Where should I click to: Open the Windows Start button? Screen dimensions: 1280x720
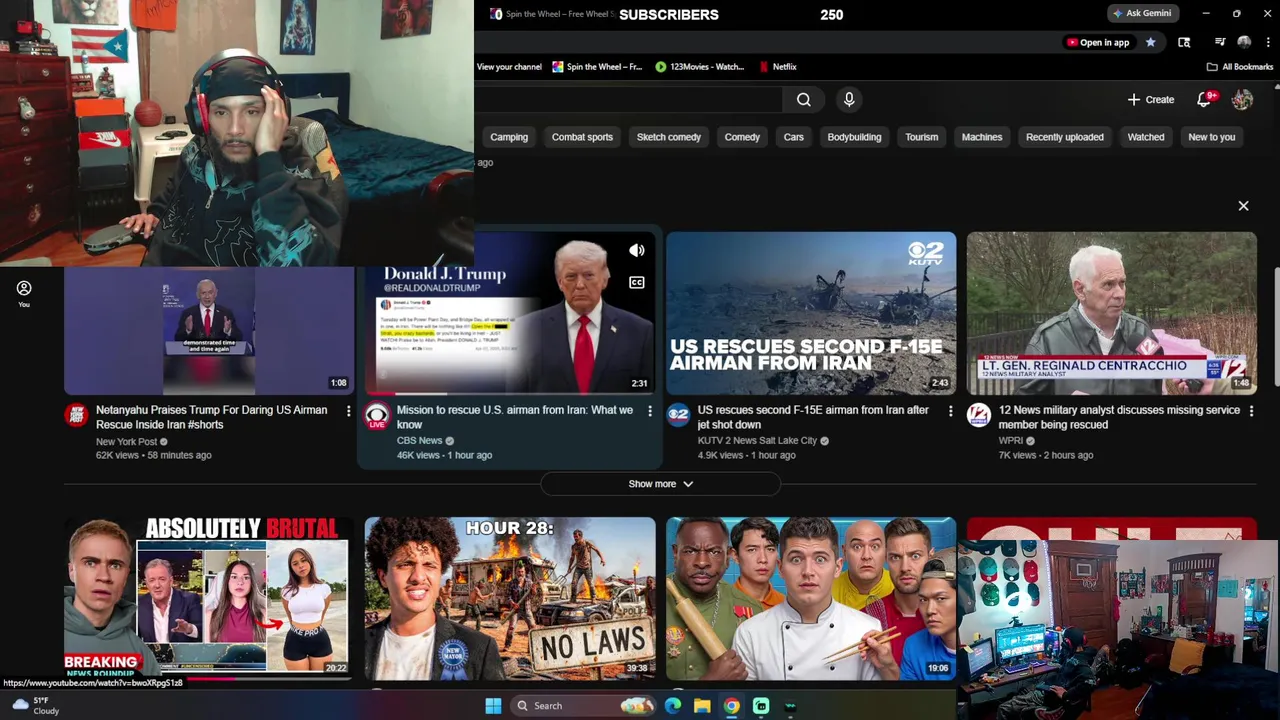coord(493,706)
